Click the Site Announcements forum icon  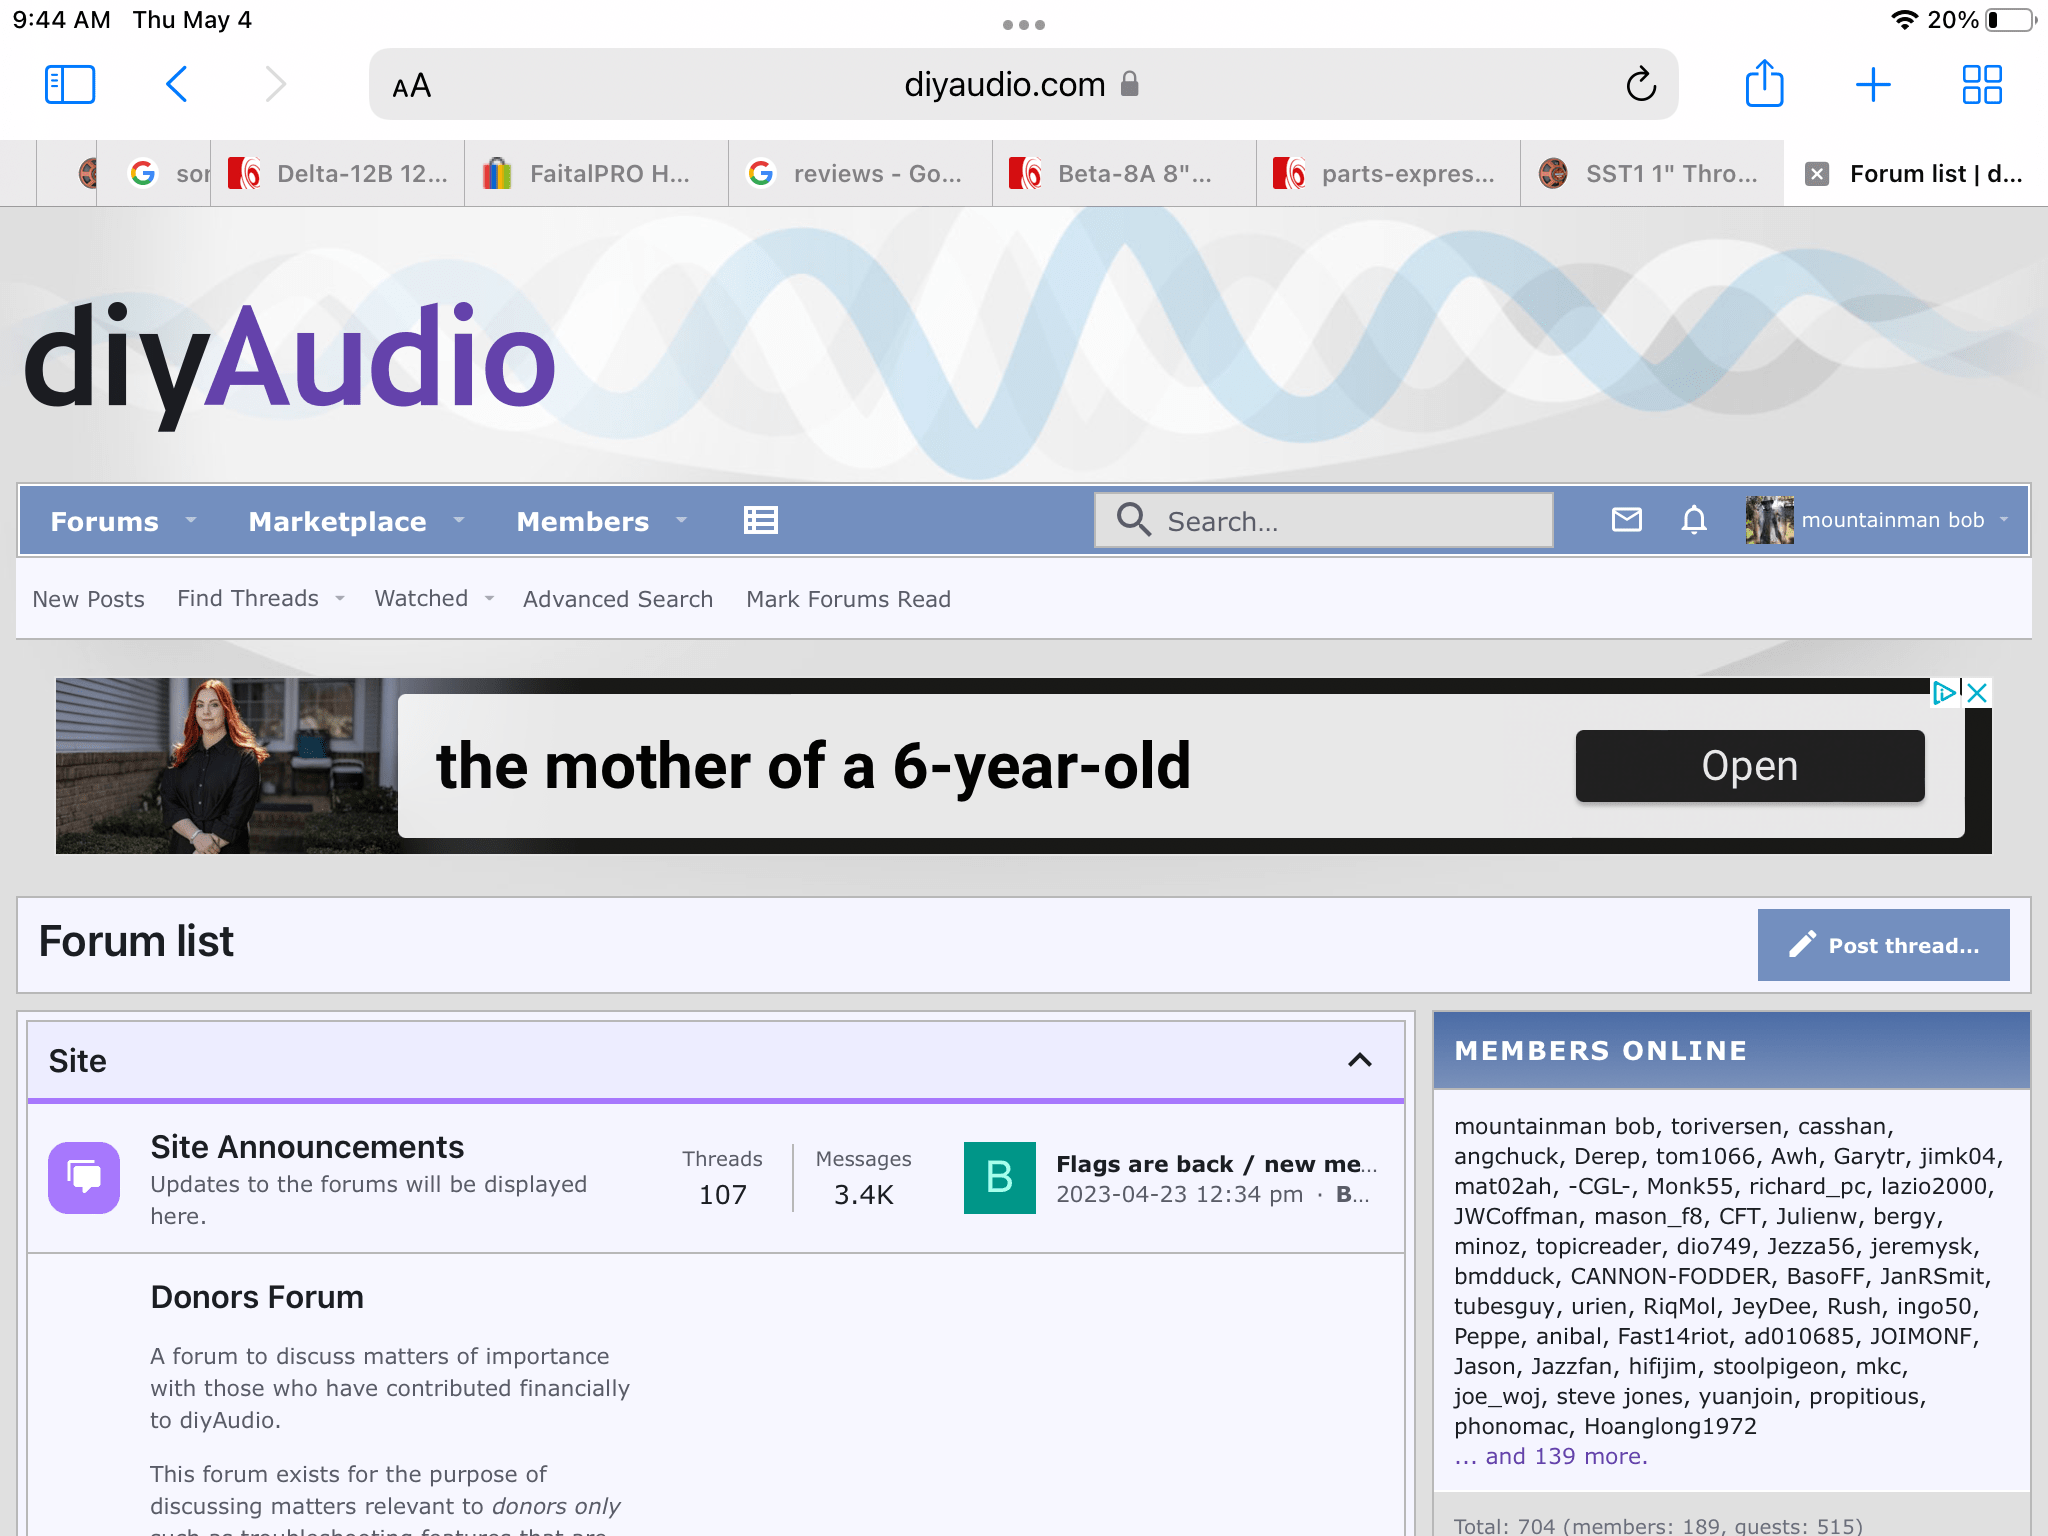[84, 1177]
